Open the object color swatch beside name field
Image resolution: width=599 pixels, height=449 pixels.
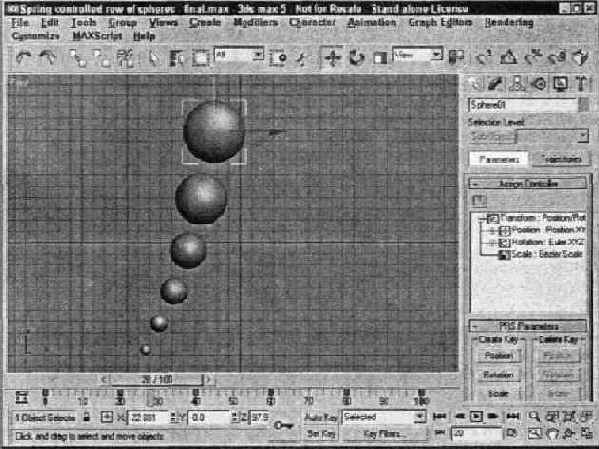(x=584, y=105)
